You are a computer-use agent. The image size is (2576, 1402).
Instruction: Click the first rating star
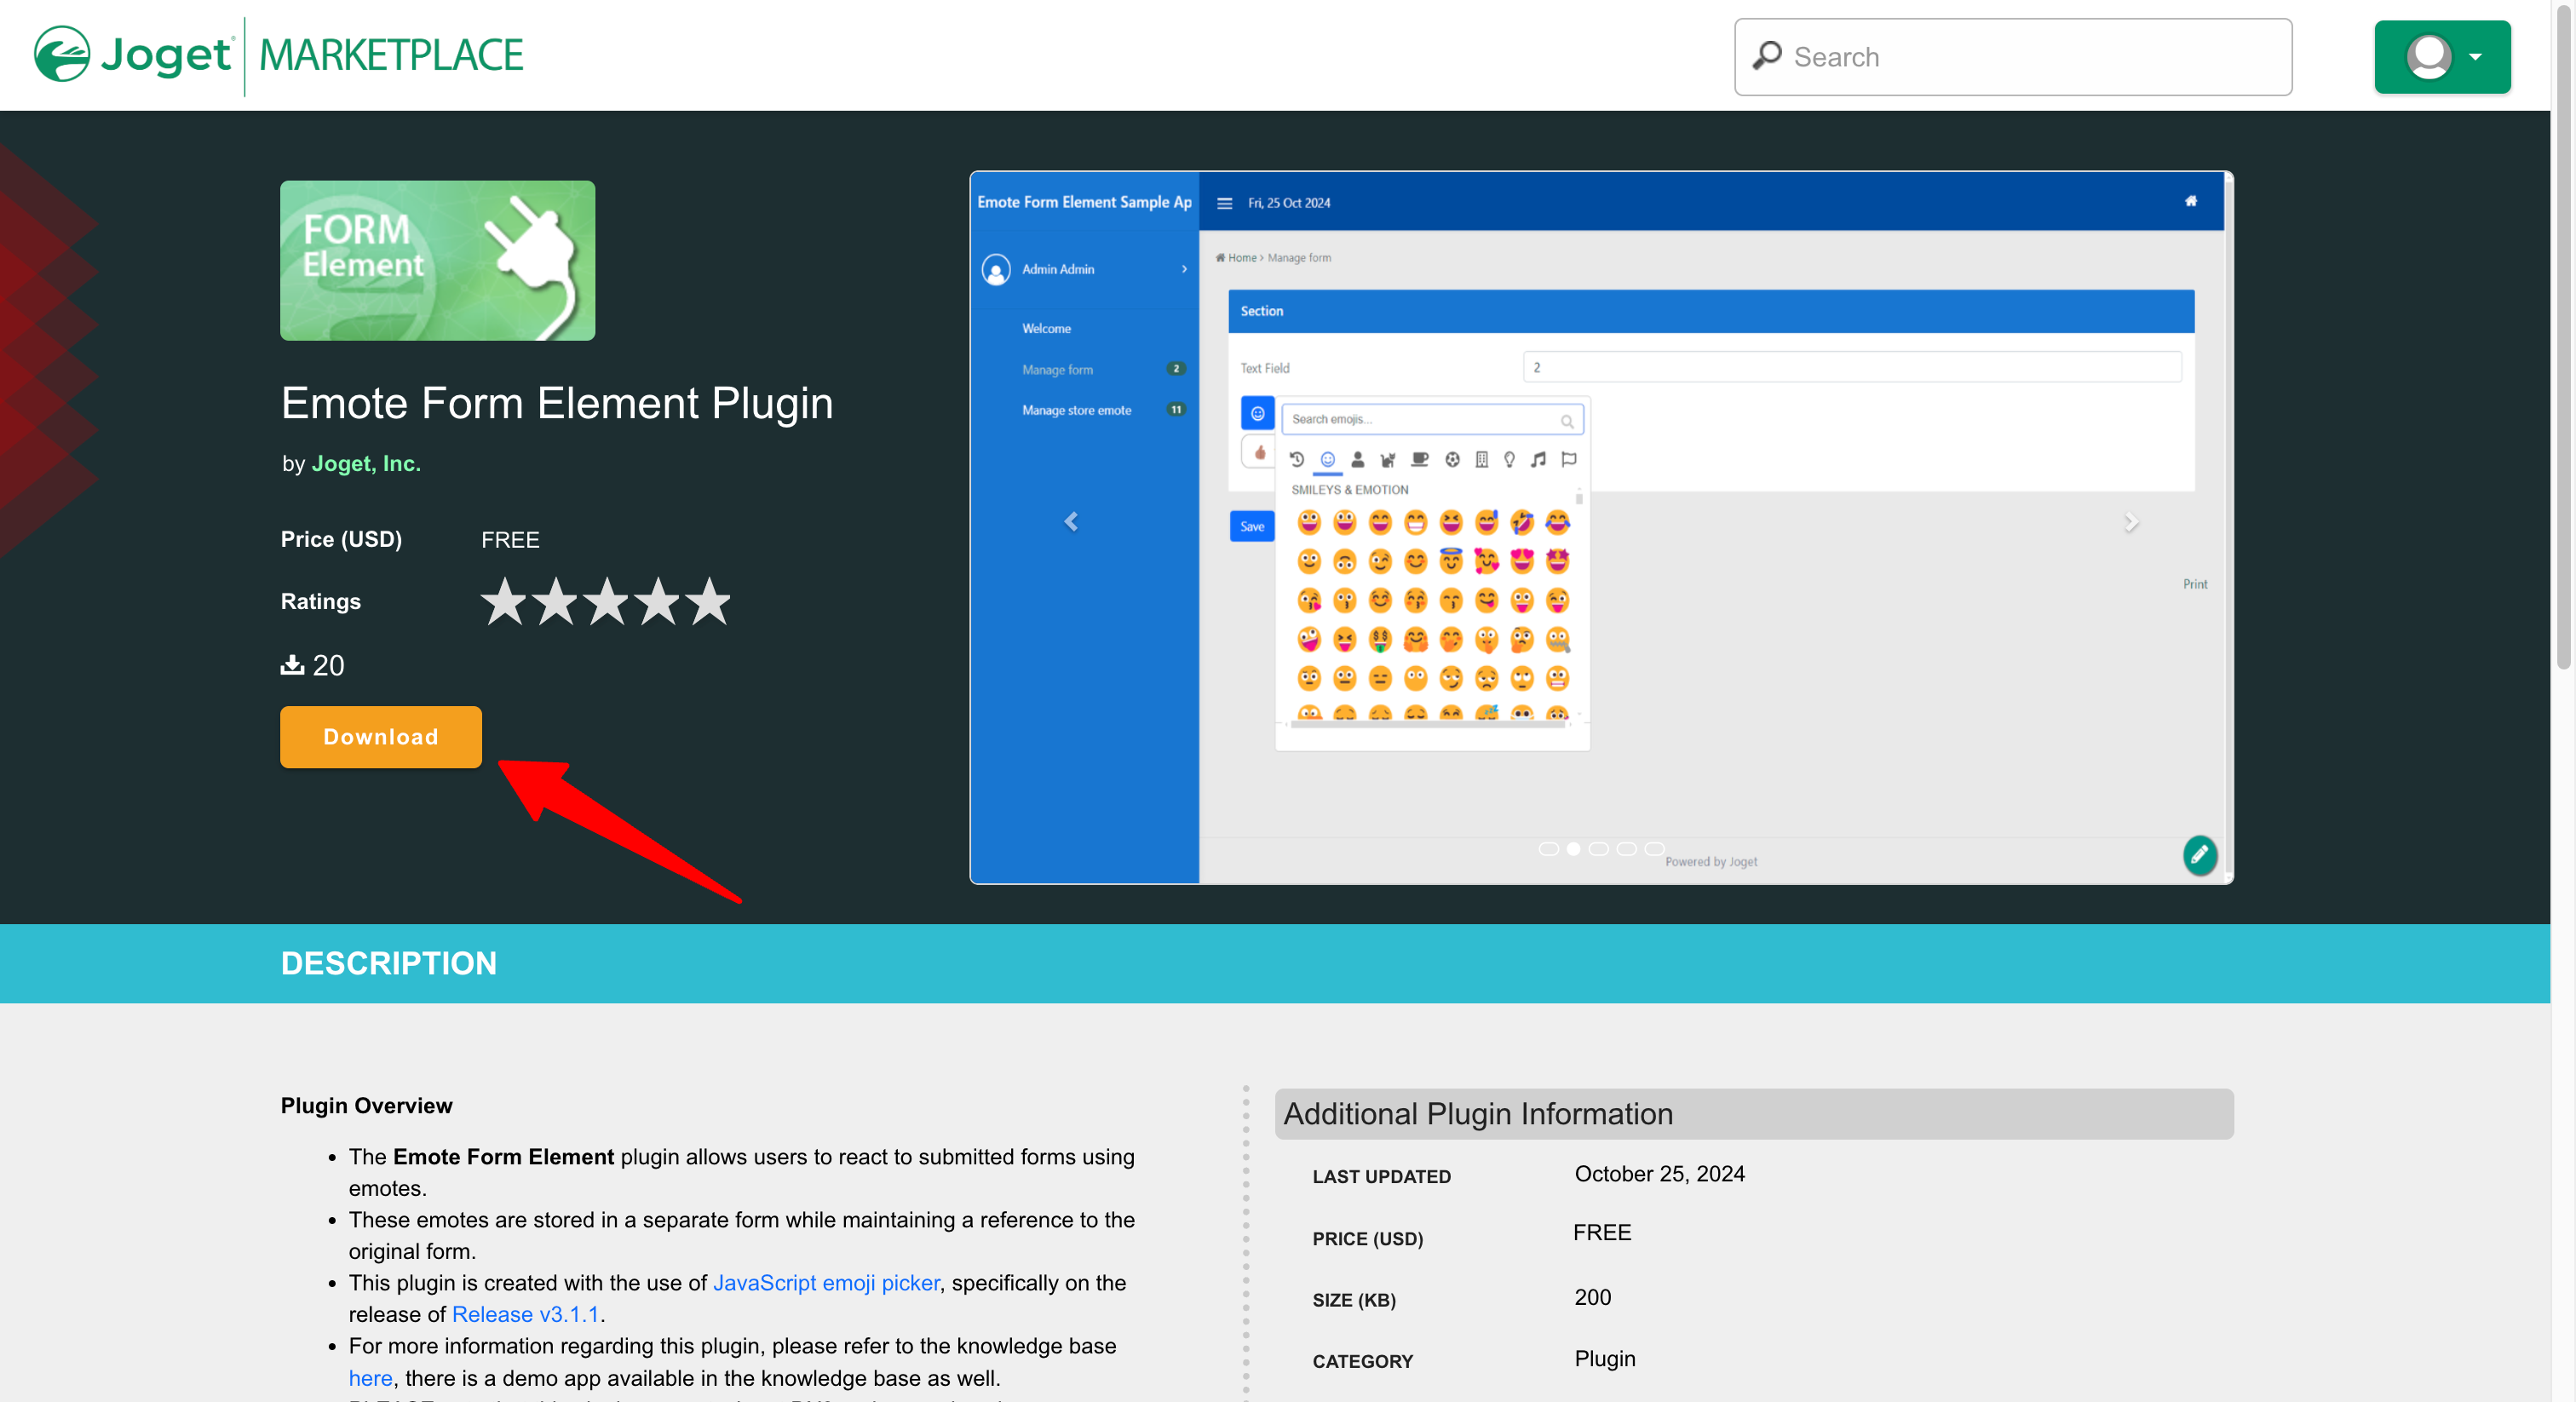coord(504,602)
